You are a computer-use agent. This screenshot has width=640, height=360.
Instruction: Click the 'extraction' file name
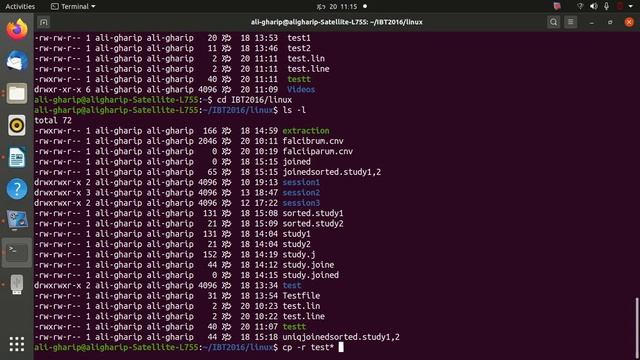[306, 131]
